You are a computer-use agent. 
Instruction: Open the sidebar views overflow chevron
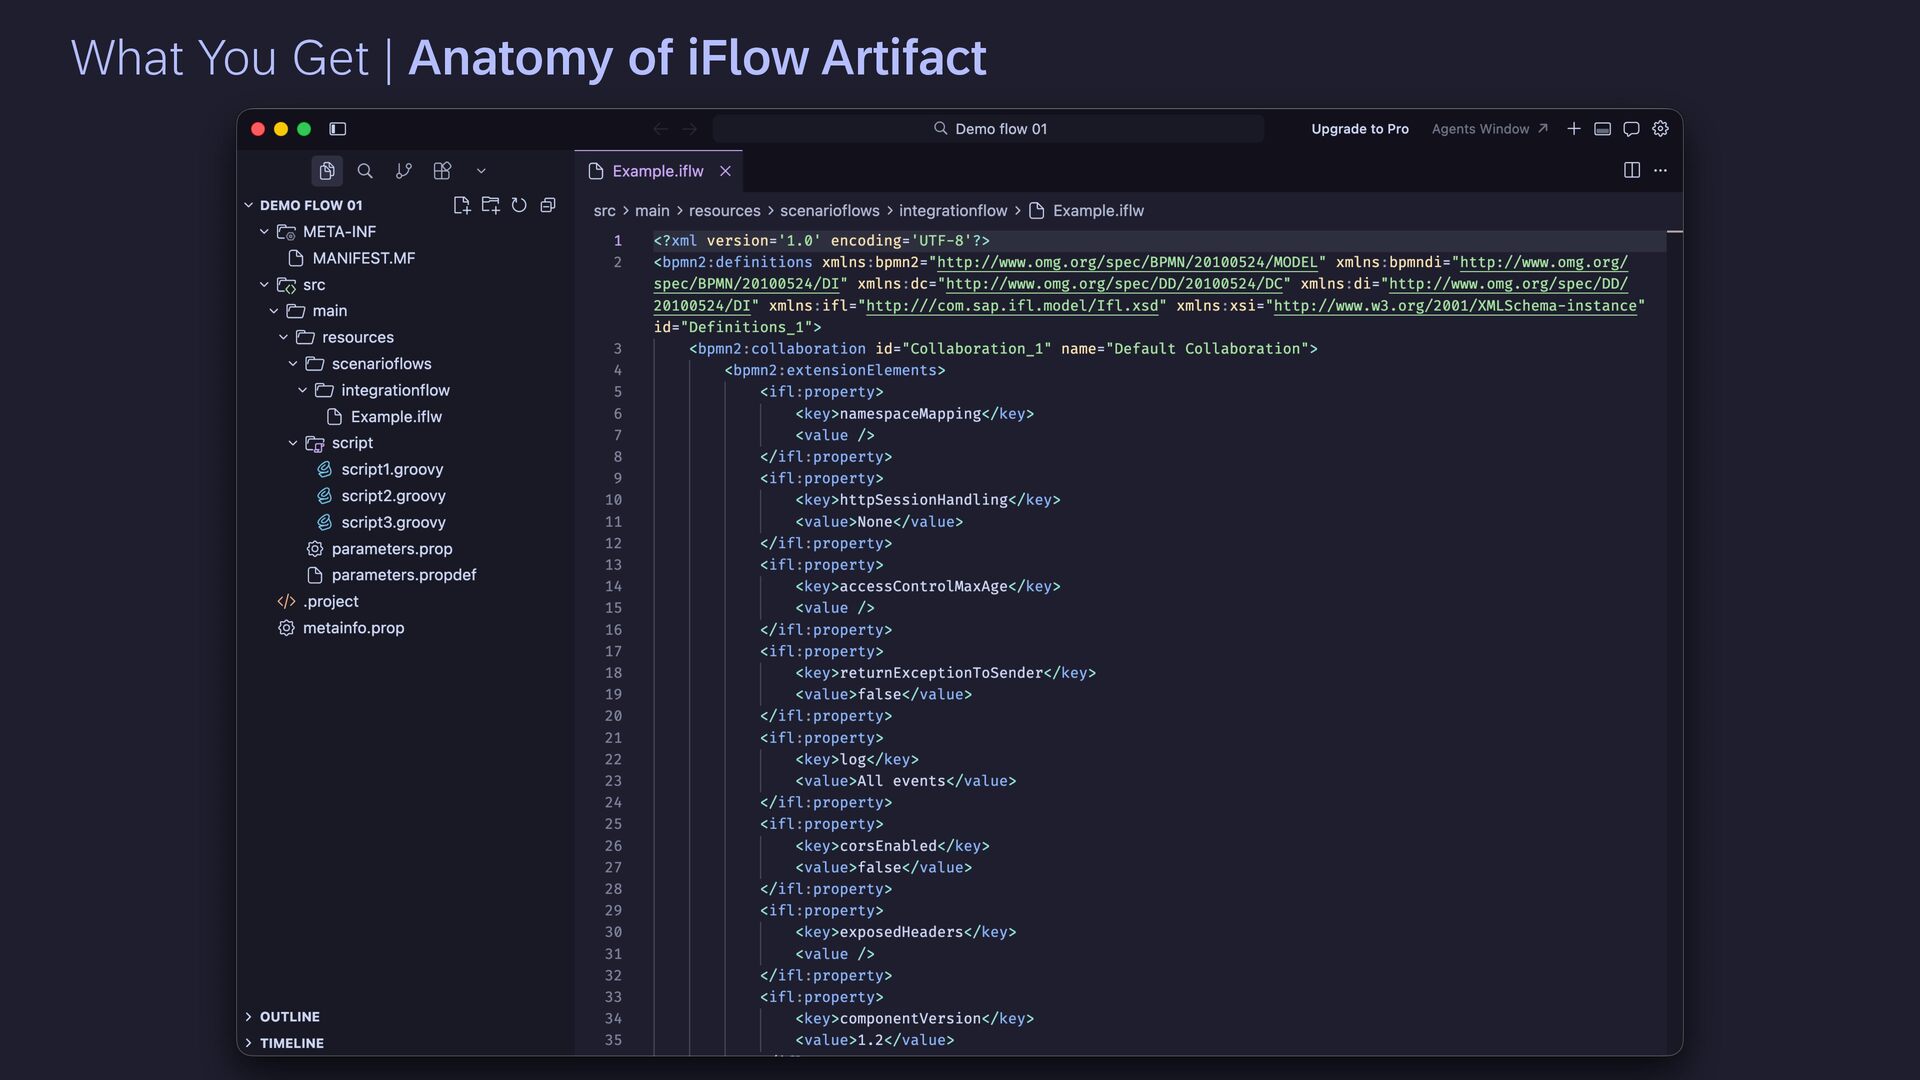(x=481, y=171)
